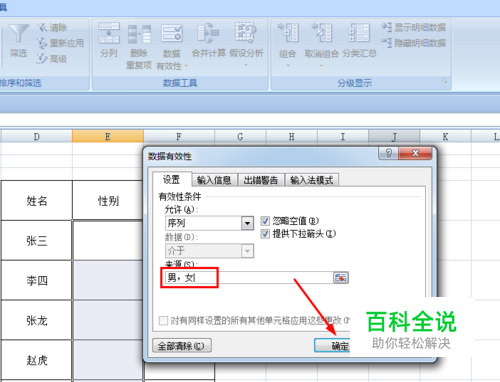
Task: Expand the What-If Analysis dropdown arrow
Action: click(246, 65)
